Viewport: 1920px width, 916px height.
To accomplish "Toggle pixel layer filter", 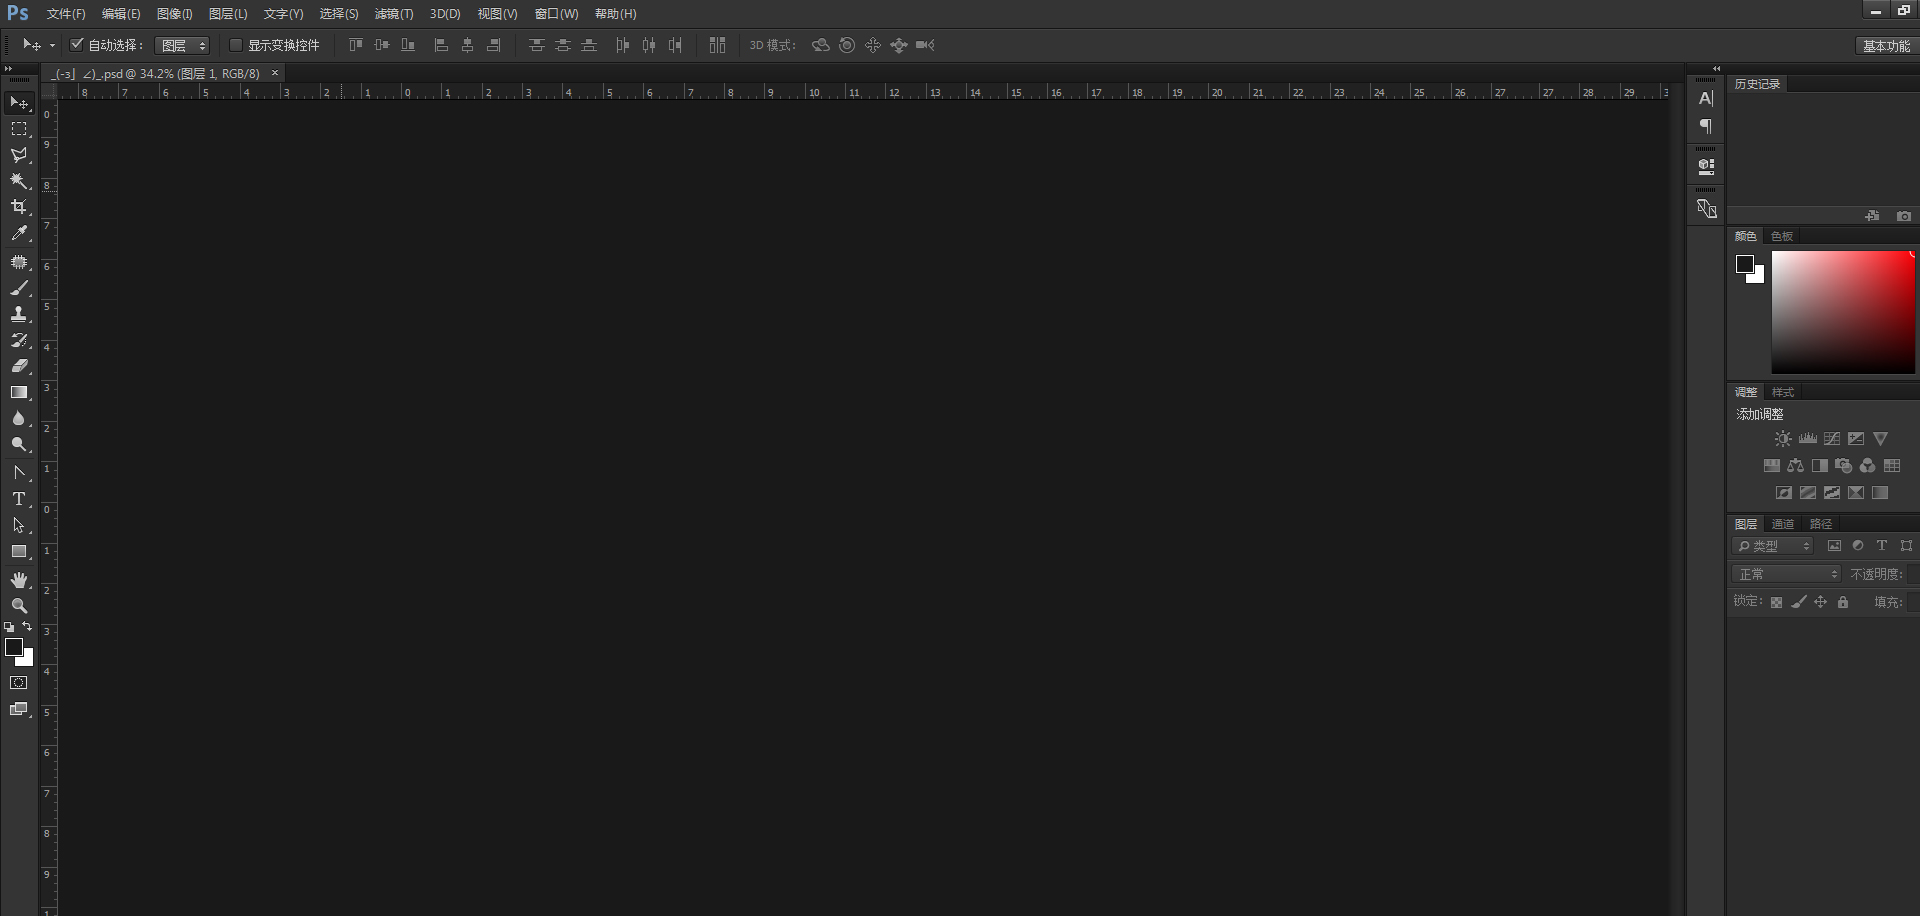I will click(1834, 546).
